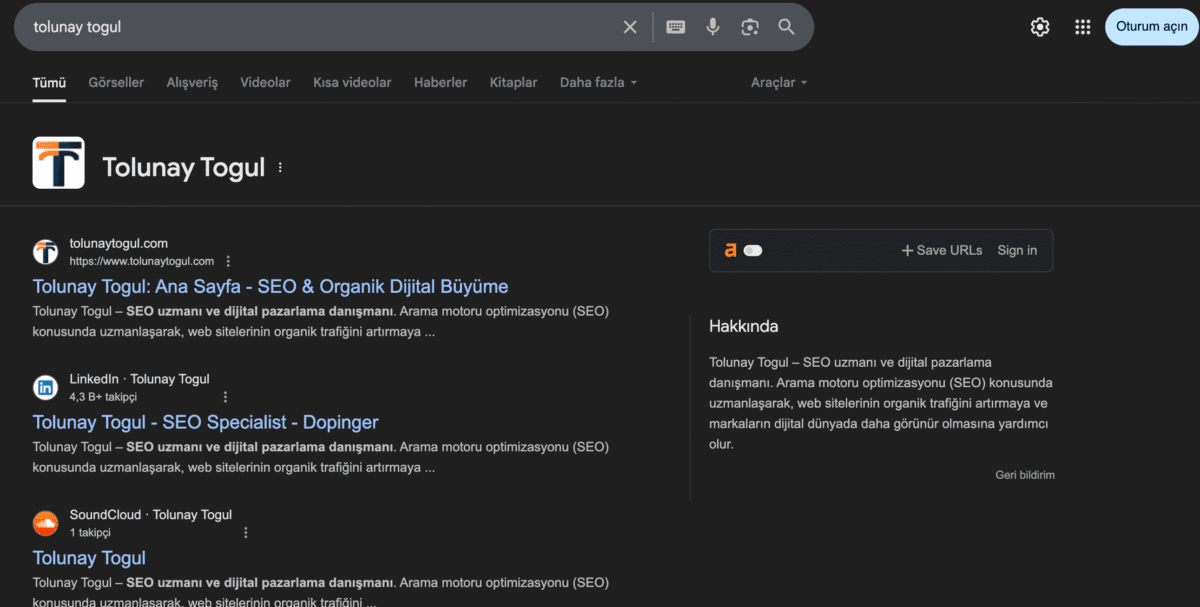
Task: Open three-dot menu for LinkedIn result
Action: [x=225, y=397]
